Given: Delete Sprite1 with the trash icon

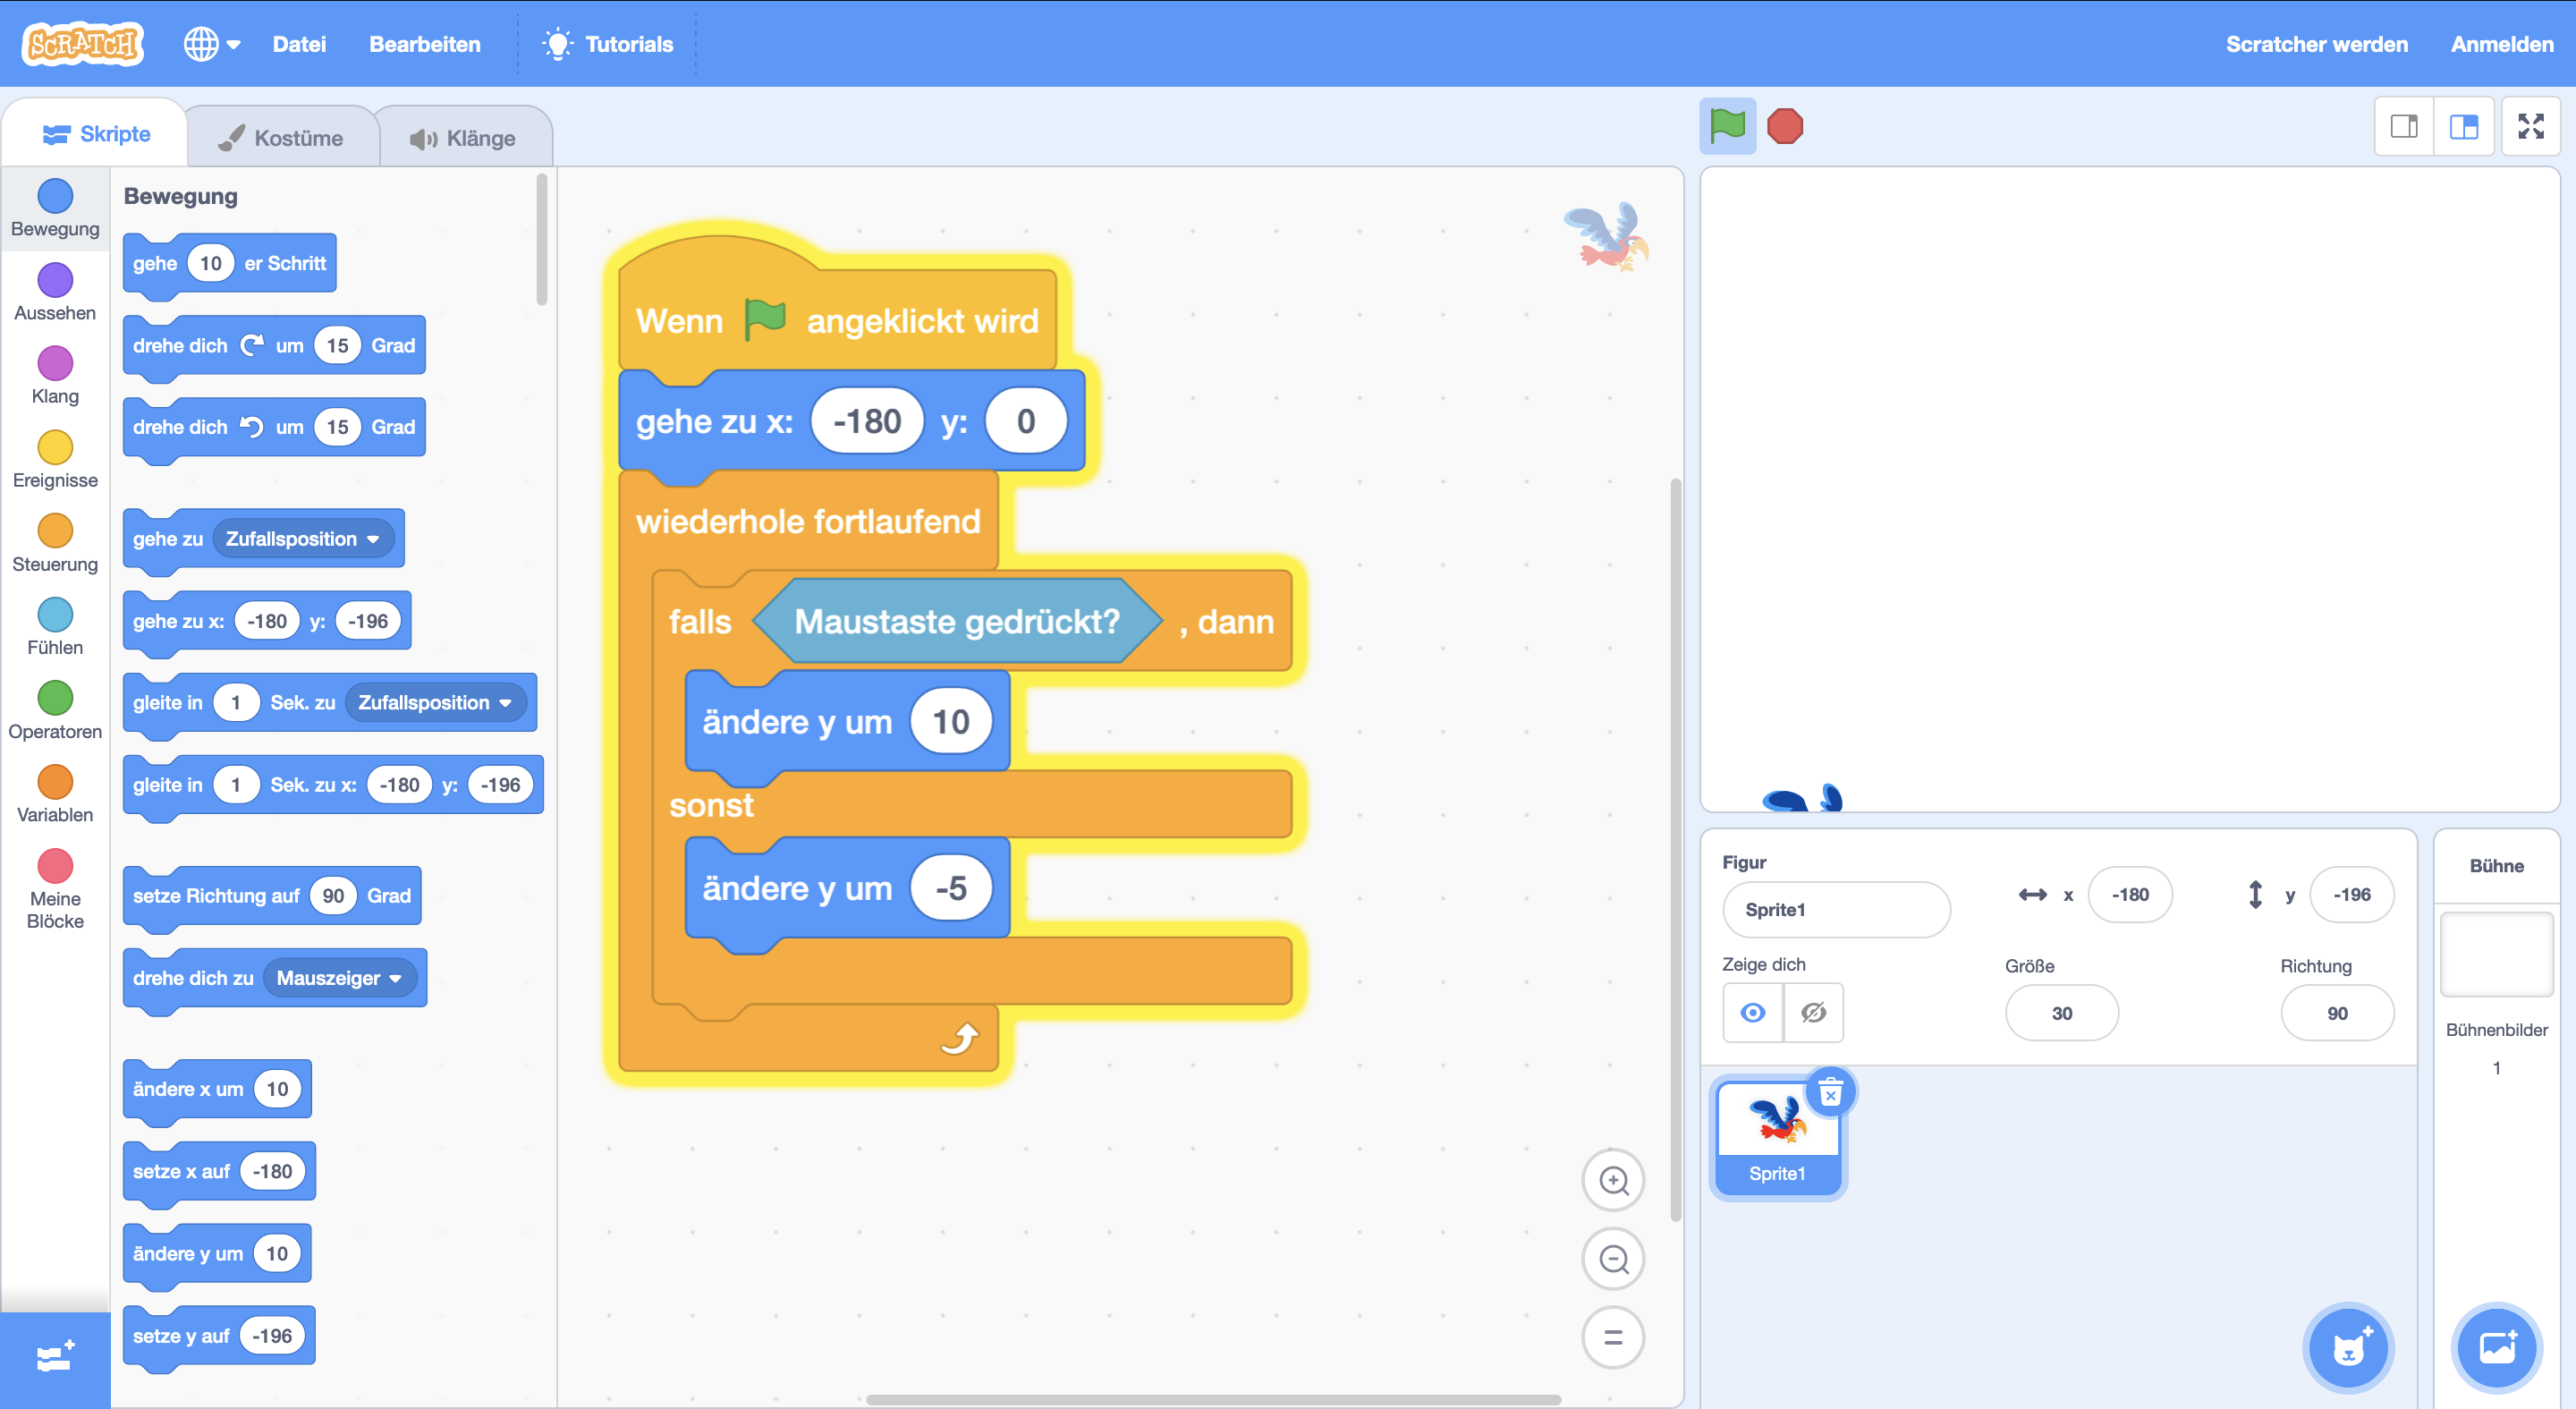Looking at the screenshot, I should [x=1830, y=1093].
